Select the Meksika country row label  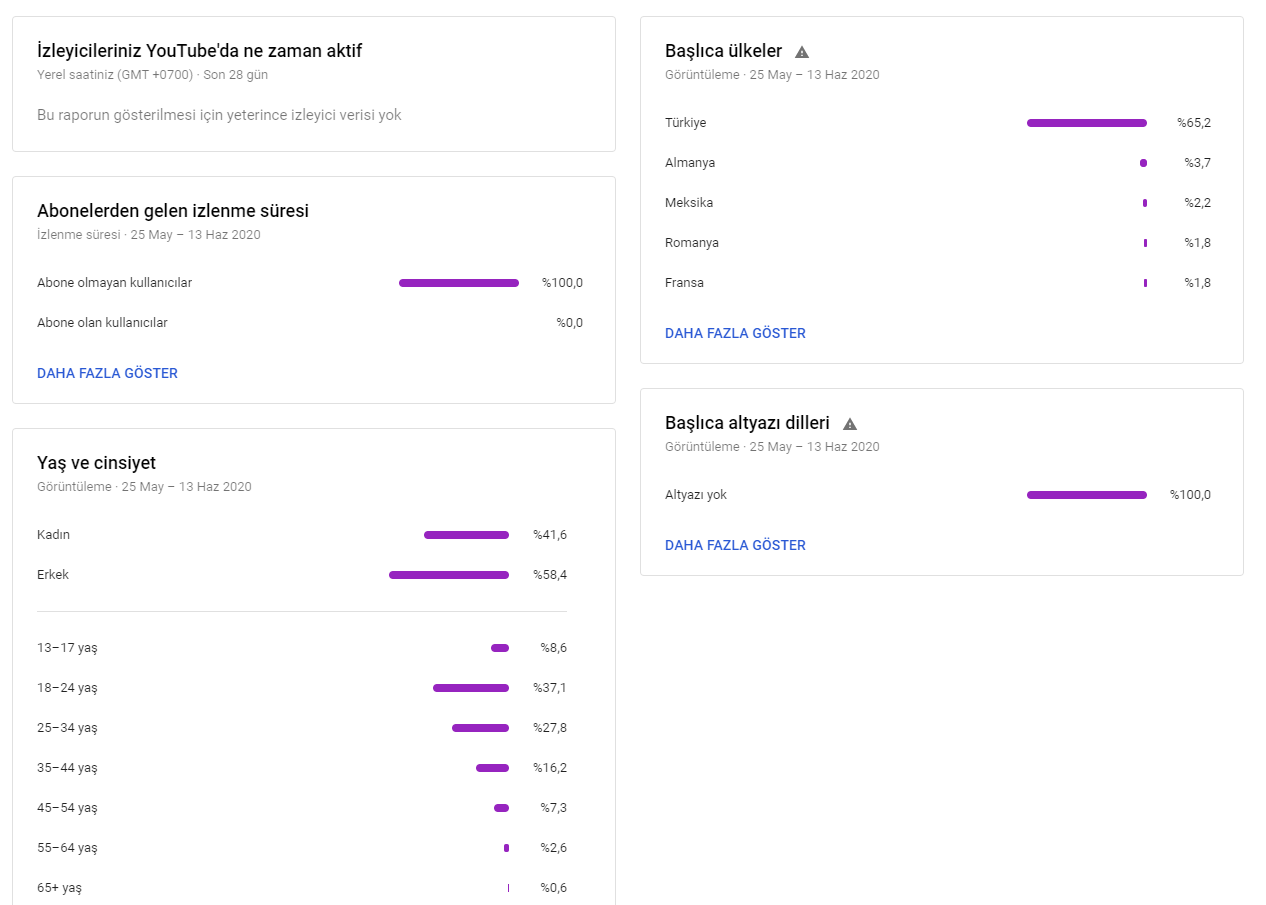coord(689,203)
